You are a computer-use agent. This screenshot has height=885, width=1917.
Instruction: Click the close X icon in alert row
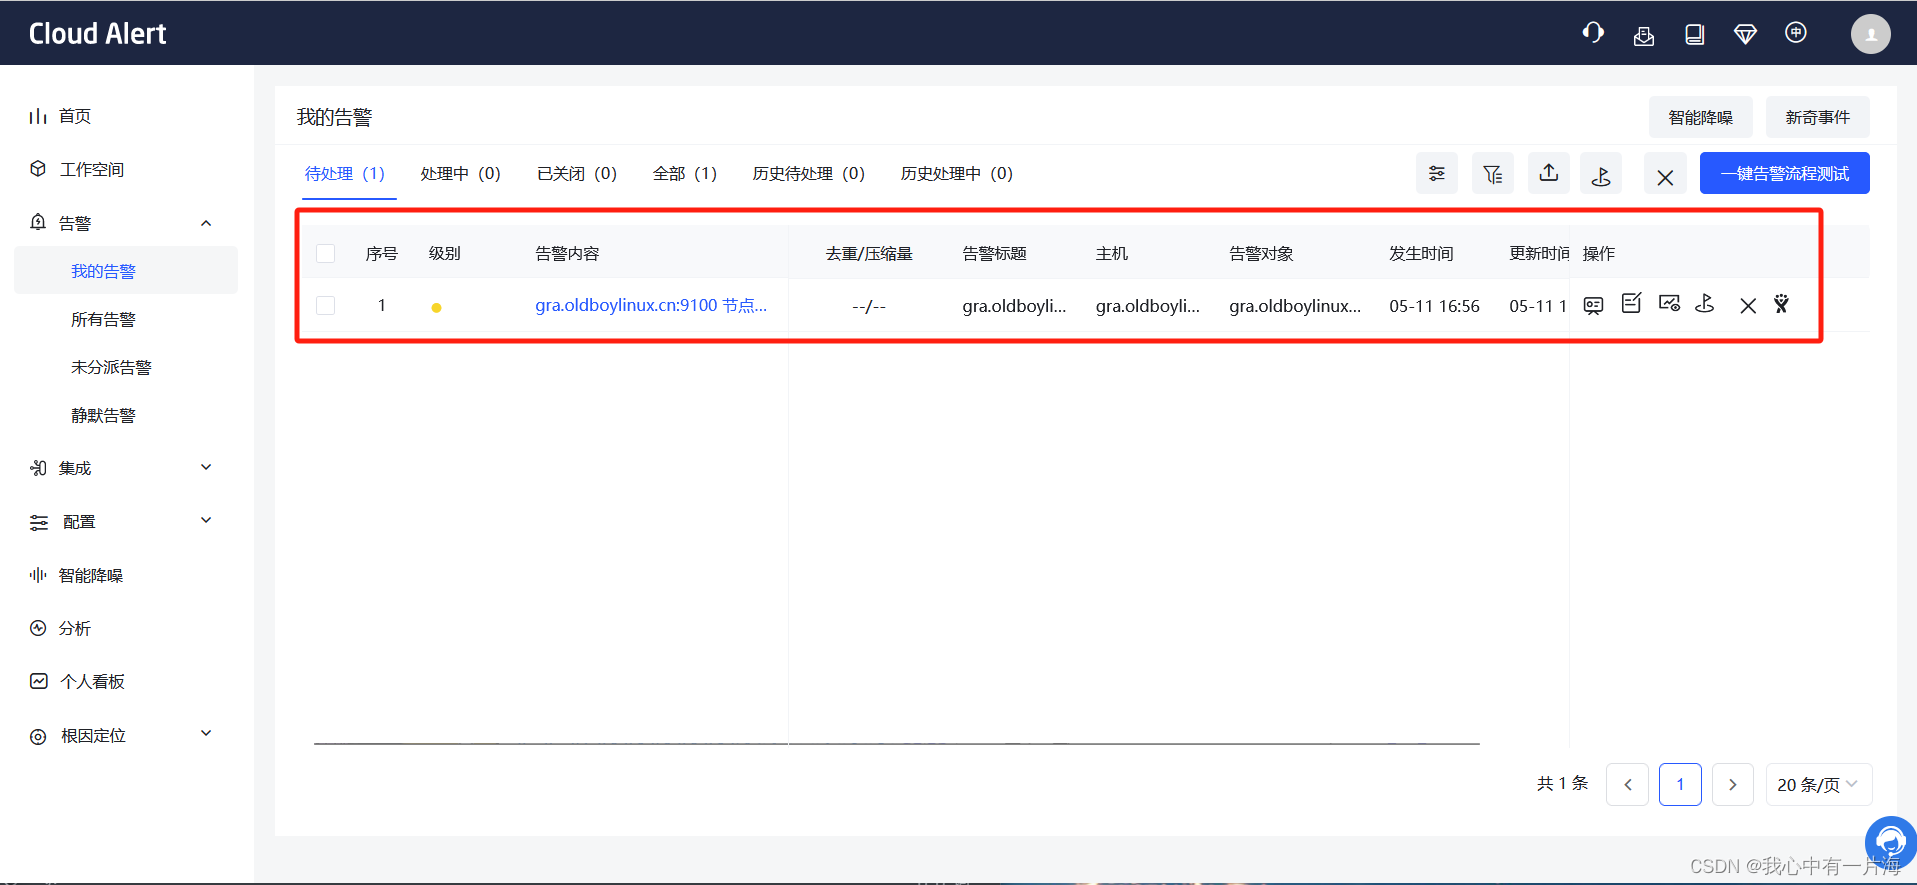(1748, 306)
